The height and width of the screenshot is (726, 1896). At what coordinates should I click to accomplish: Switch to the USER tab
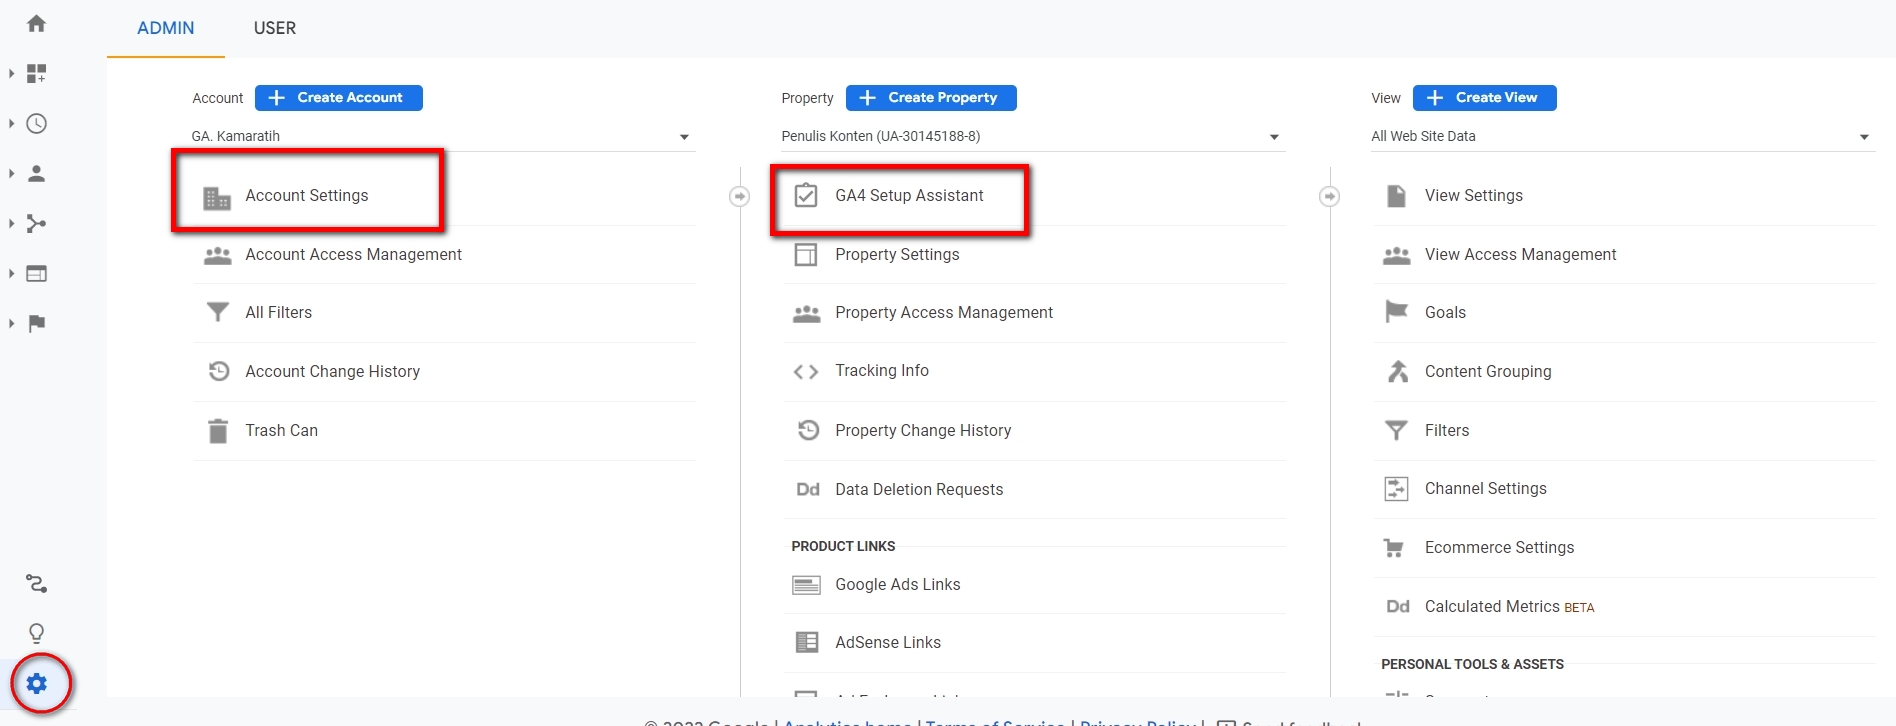(x=275, y=28)
